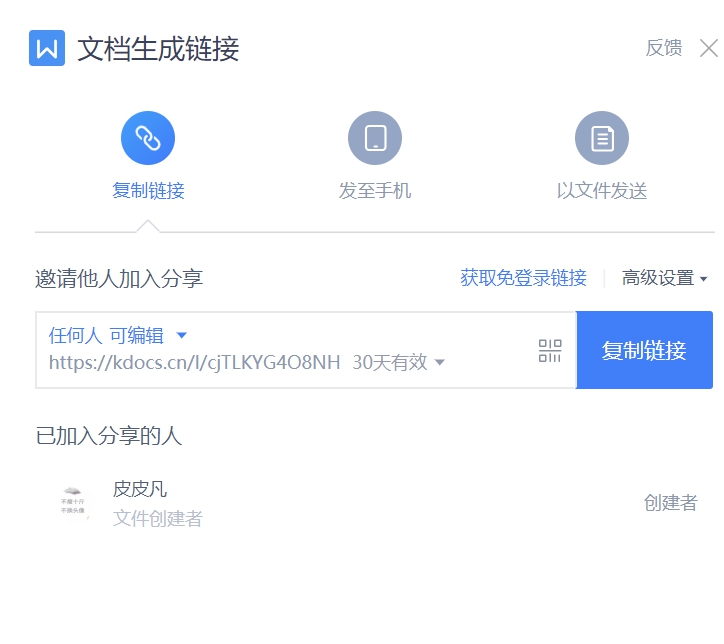
Task: Click the avatar thumbnail of 皮皮凡
Action: coord(72,502)
